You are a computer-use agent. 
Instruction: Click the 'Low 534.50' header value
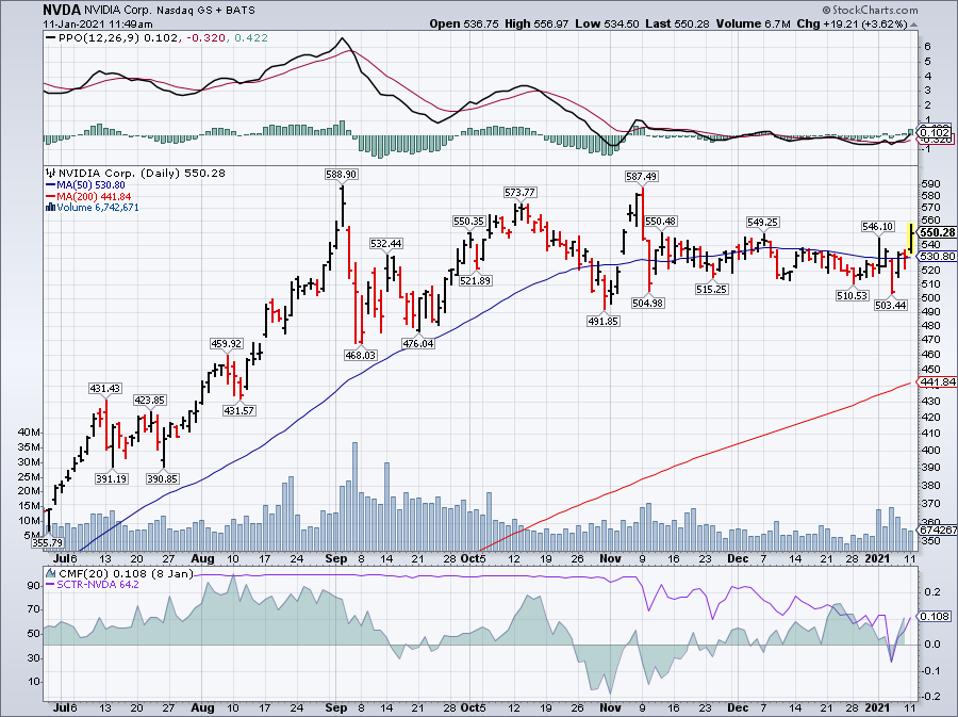[606, 24]
